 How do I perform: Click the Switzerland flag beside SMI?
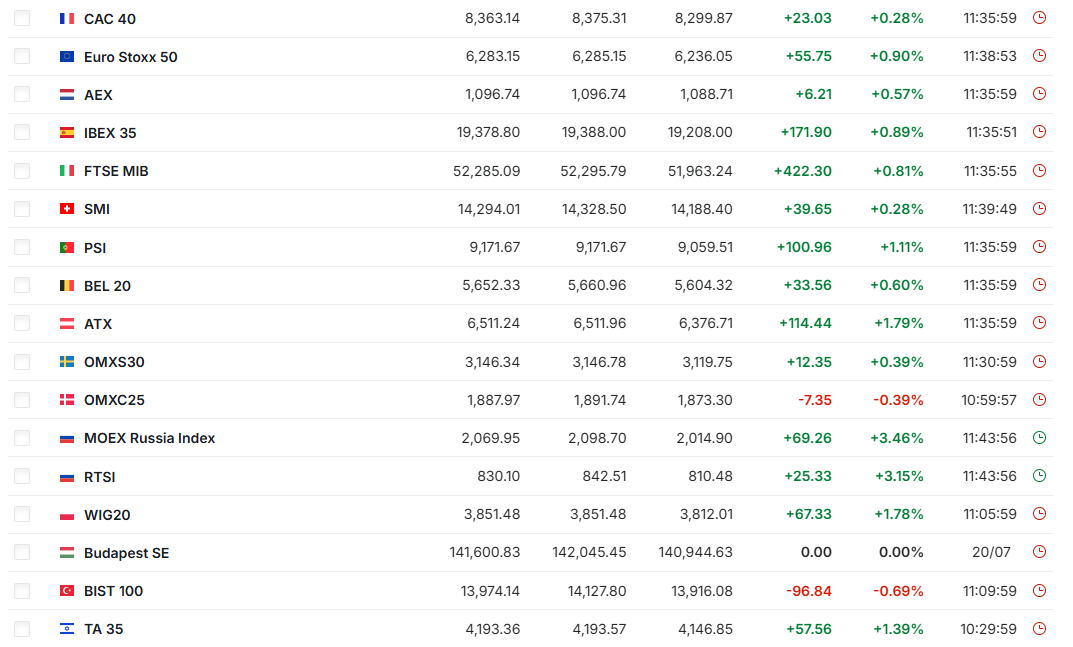pyautogui.click(x=66, y=209)
